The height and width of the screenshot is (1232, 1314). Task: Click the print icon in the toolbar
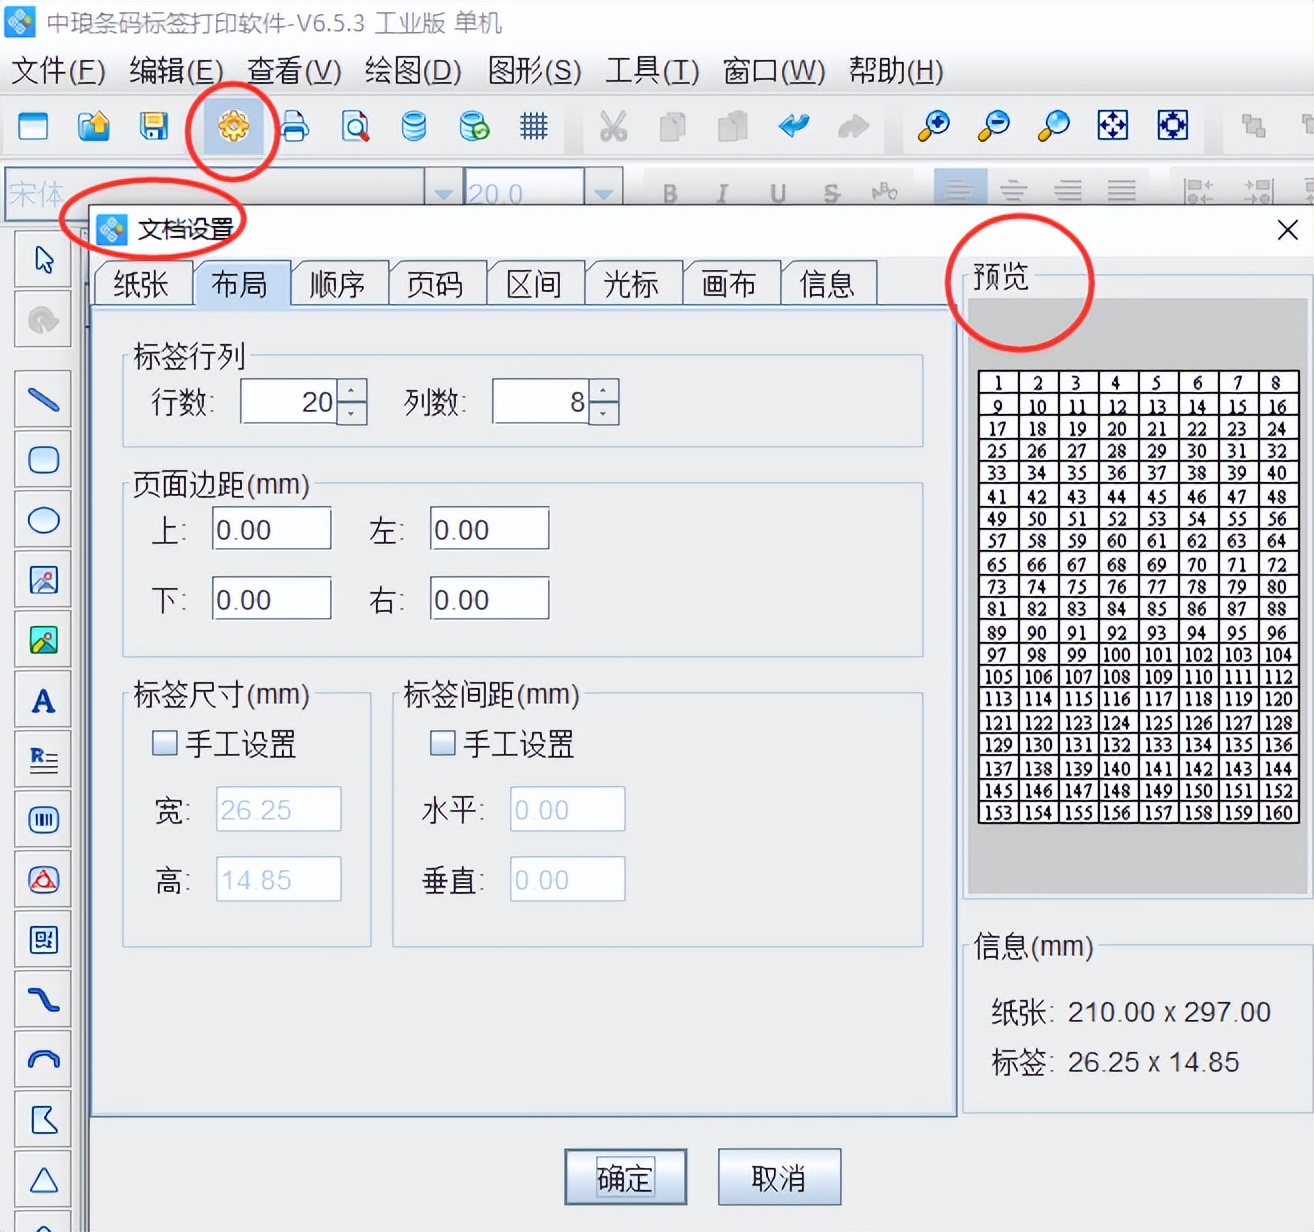pos(294,127)
